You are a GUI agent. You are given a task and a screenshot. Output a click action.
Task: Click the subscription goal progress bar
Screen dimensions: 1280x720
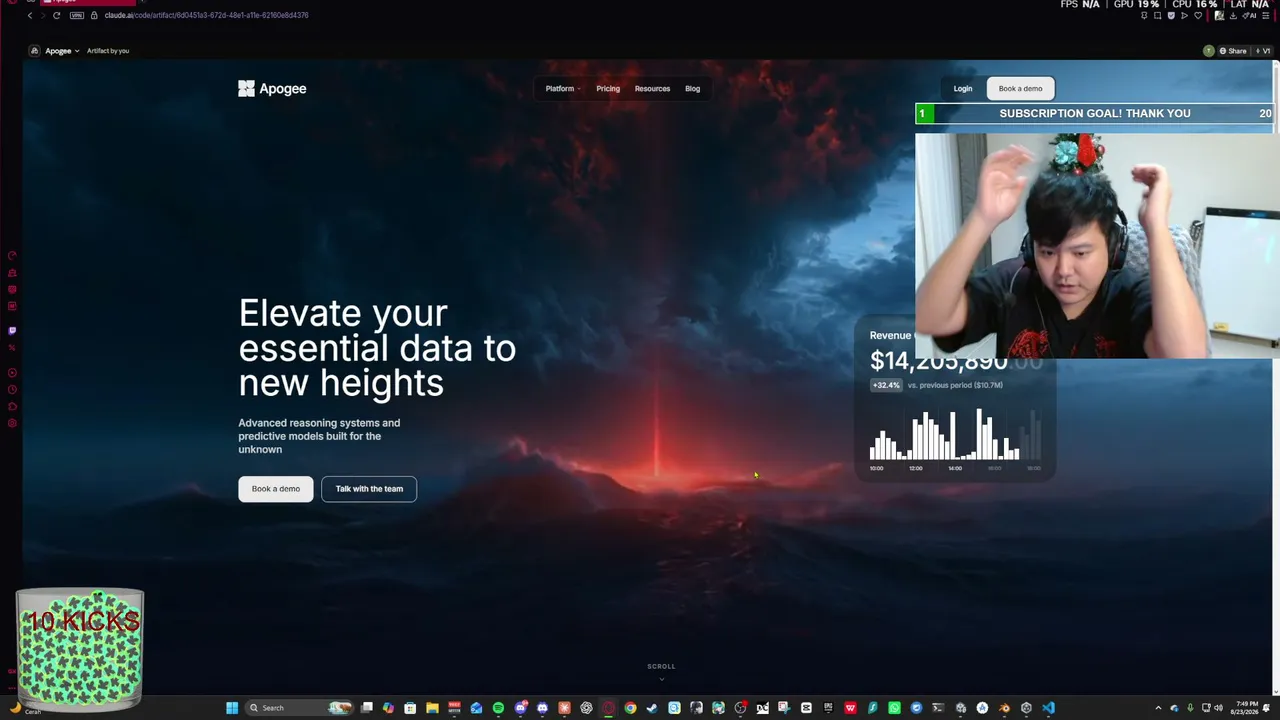1095,114
